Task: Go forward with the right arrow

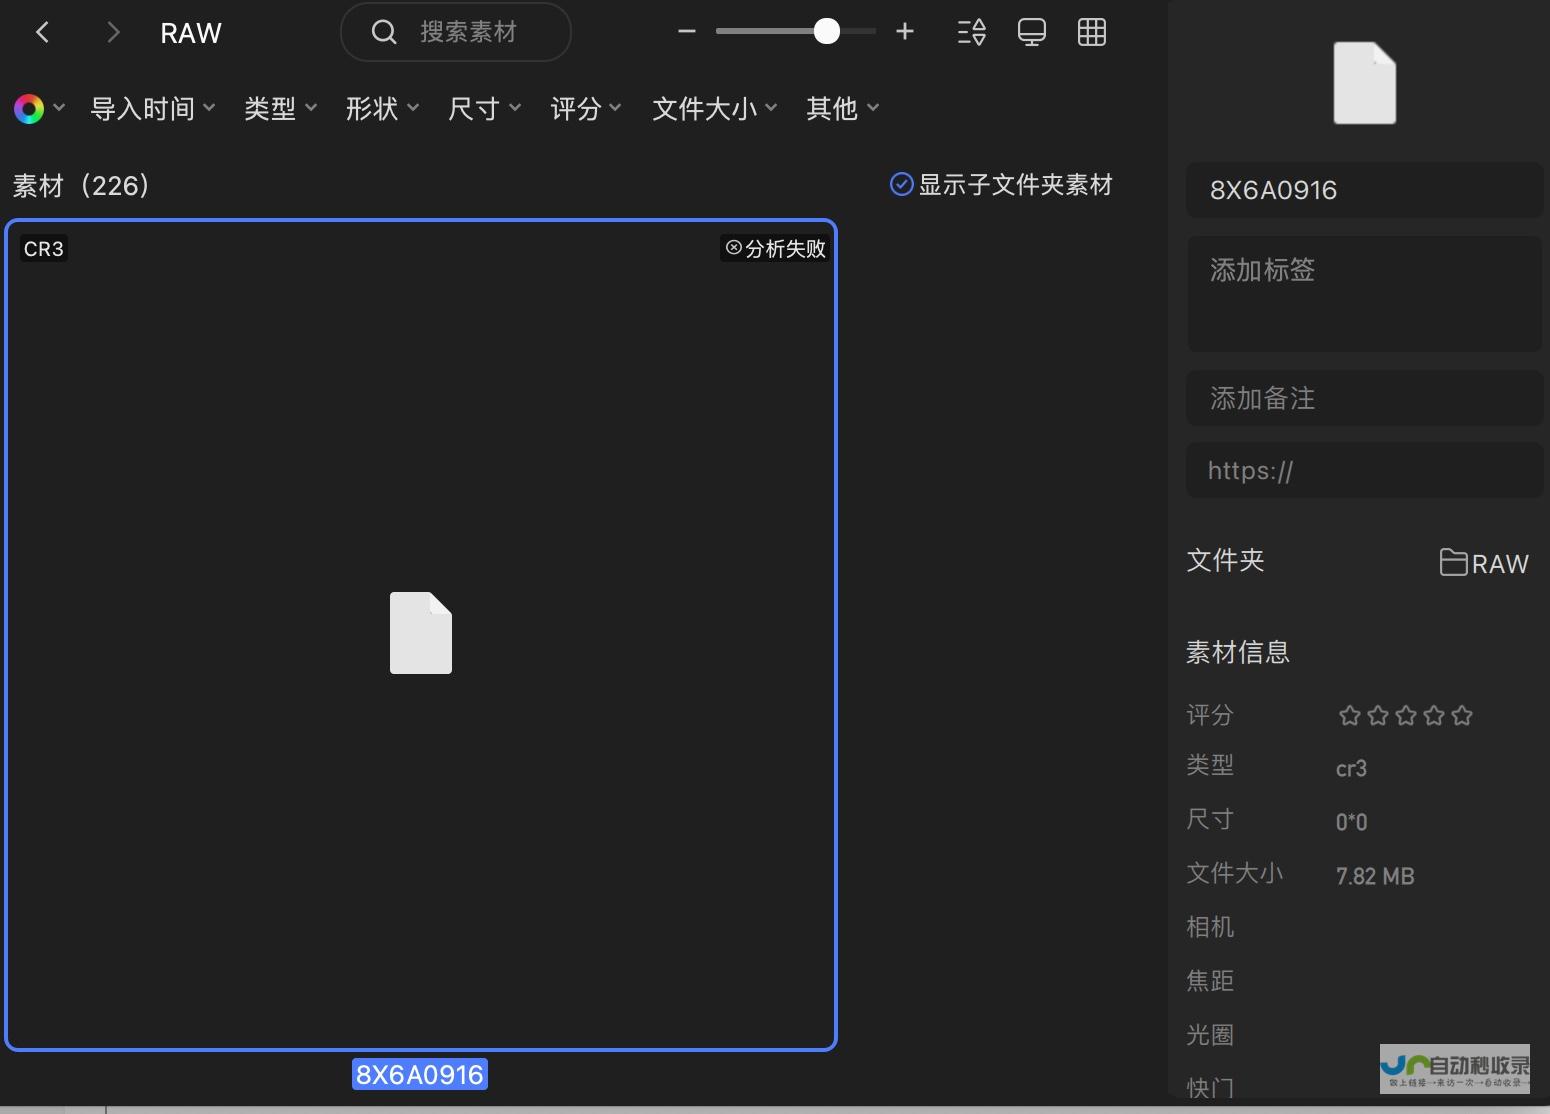Action: tap(113, 33)
